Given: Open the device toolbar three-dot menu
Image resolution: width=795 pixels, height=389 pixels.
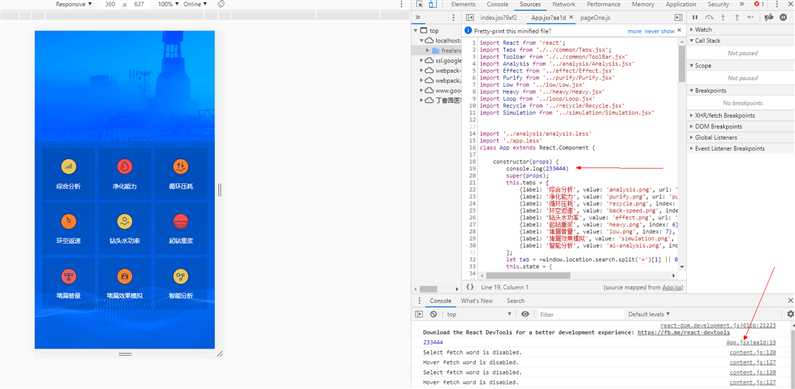Looking at the screenshot, I should pos(401,4).
